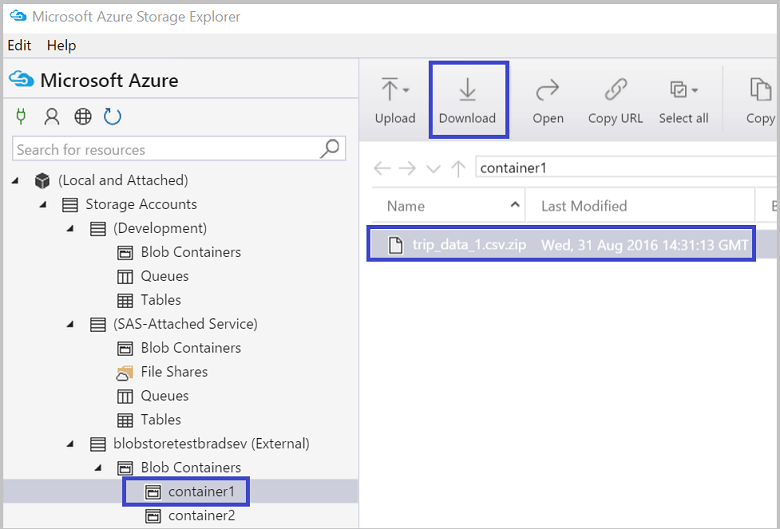Open the Help menu
Image resolution: width=780 pixels, height=529 pixels.
[x=61, y=45]
